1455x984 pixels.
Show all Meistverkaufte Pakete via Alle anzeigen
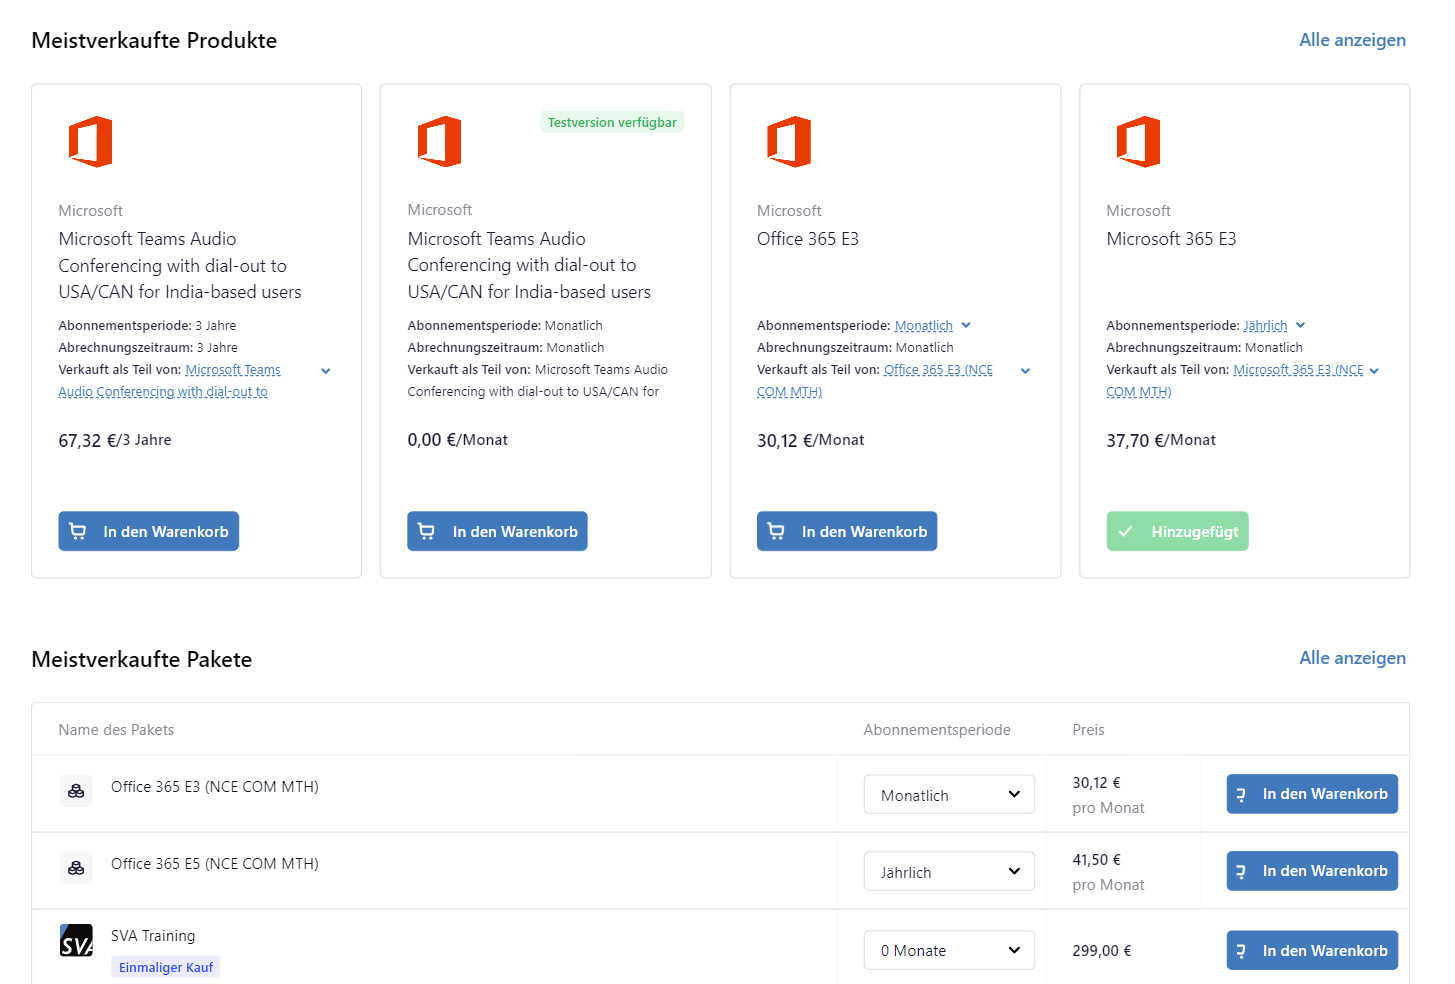click(1352, 658)
